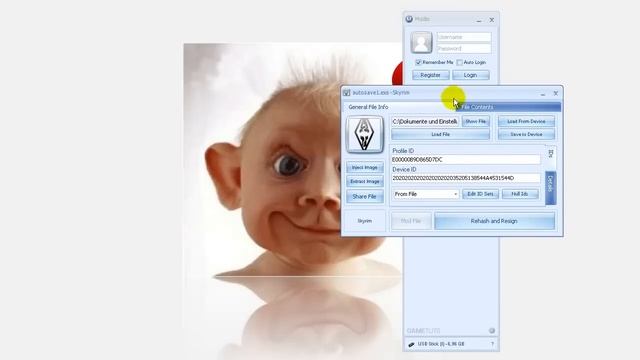Switch to General File Info tab
This screenshot has height=360, width=640.
point(368,107)
